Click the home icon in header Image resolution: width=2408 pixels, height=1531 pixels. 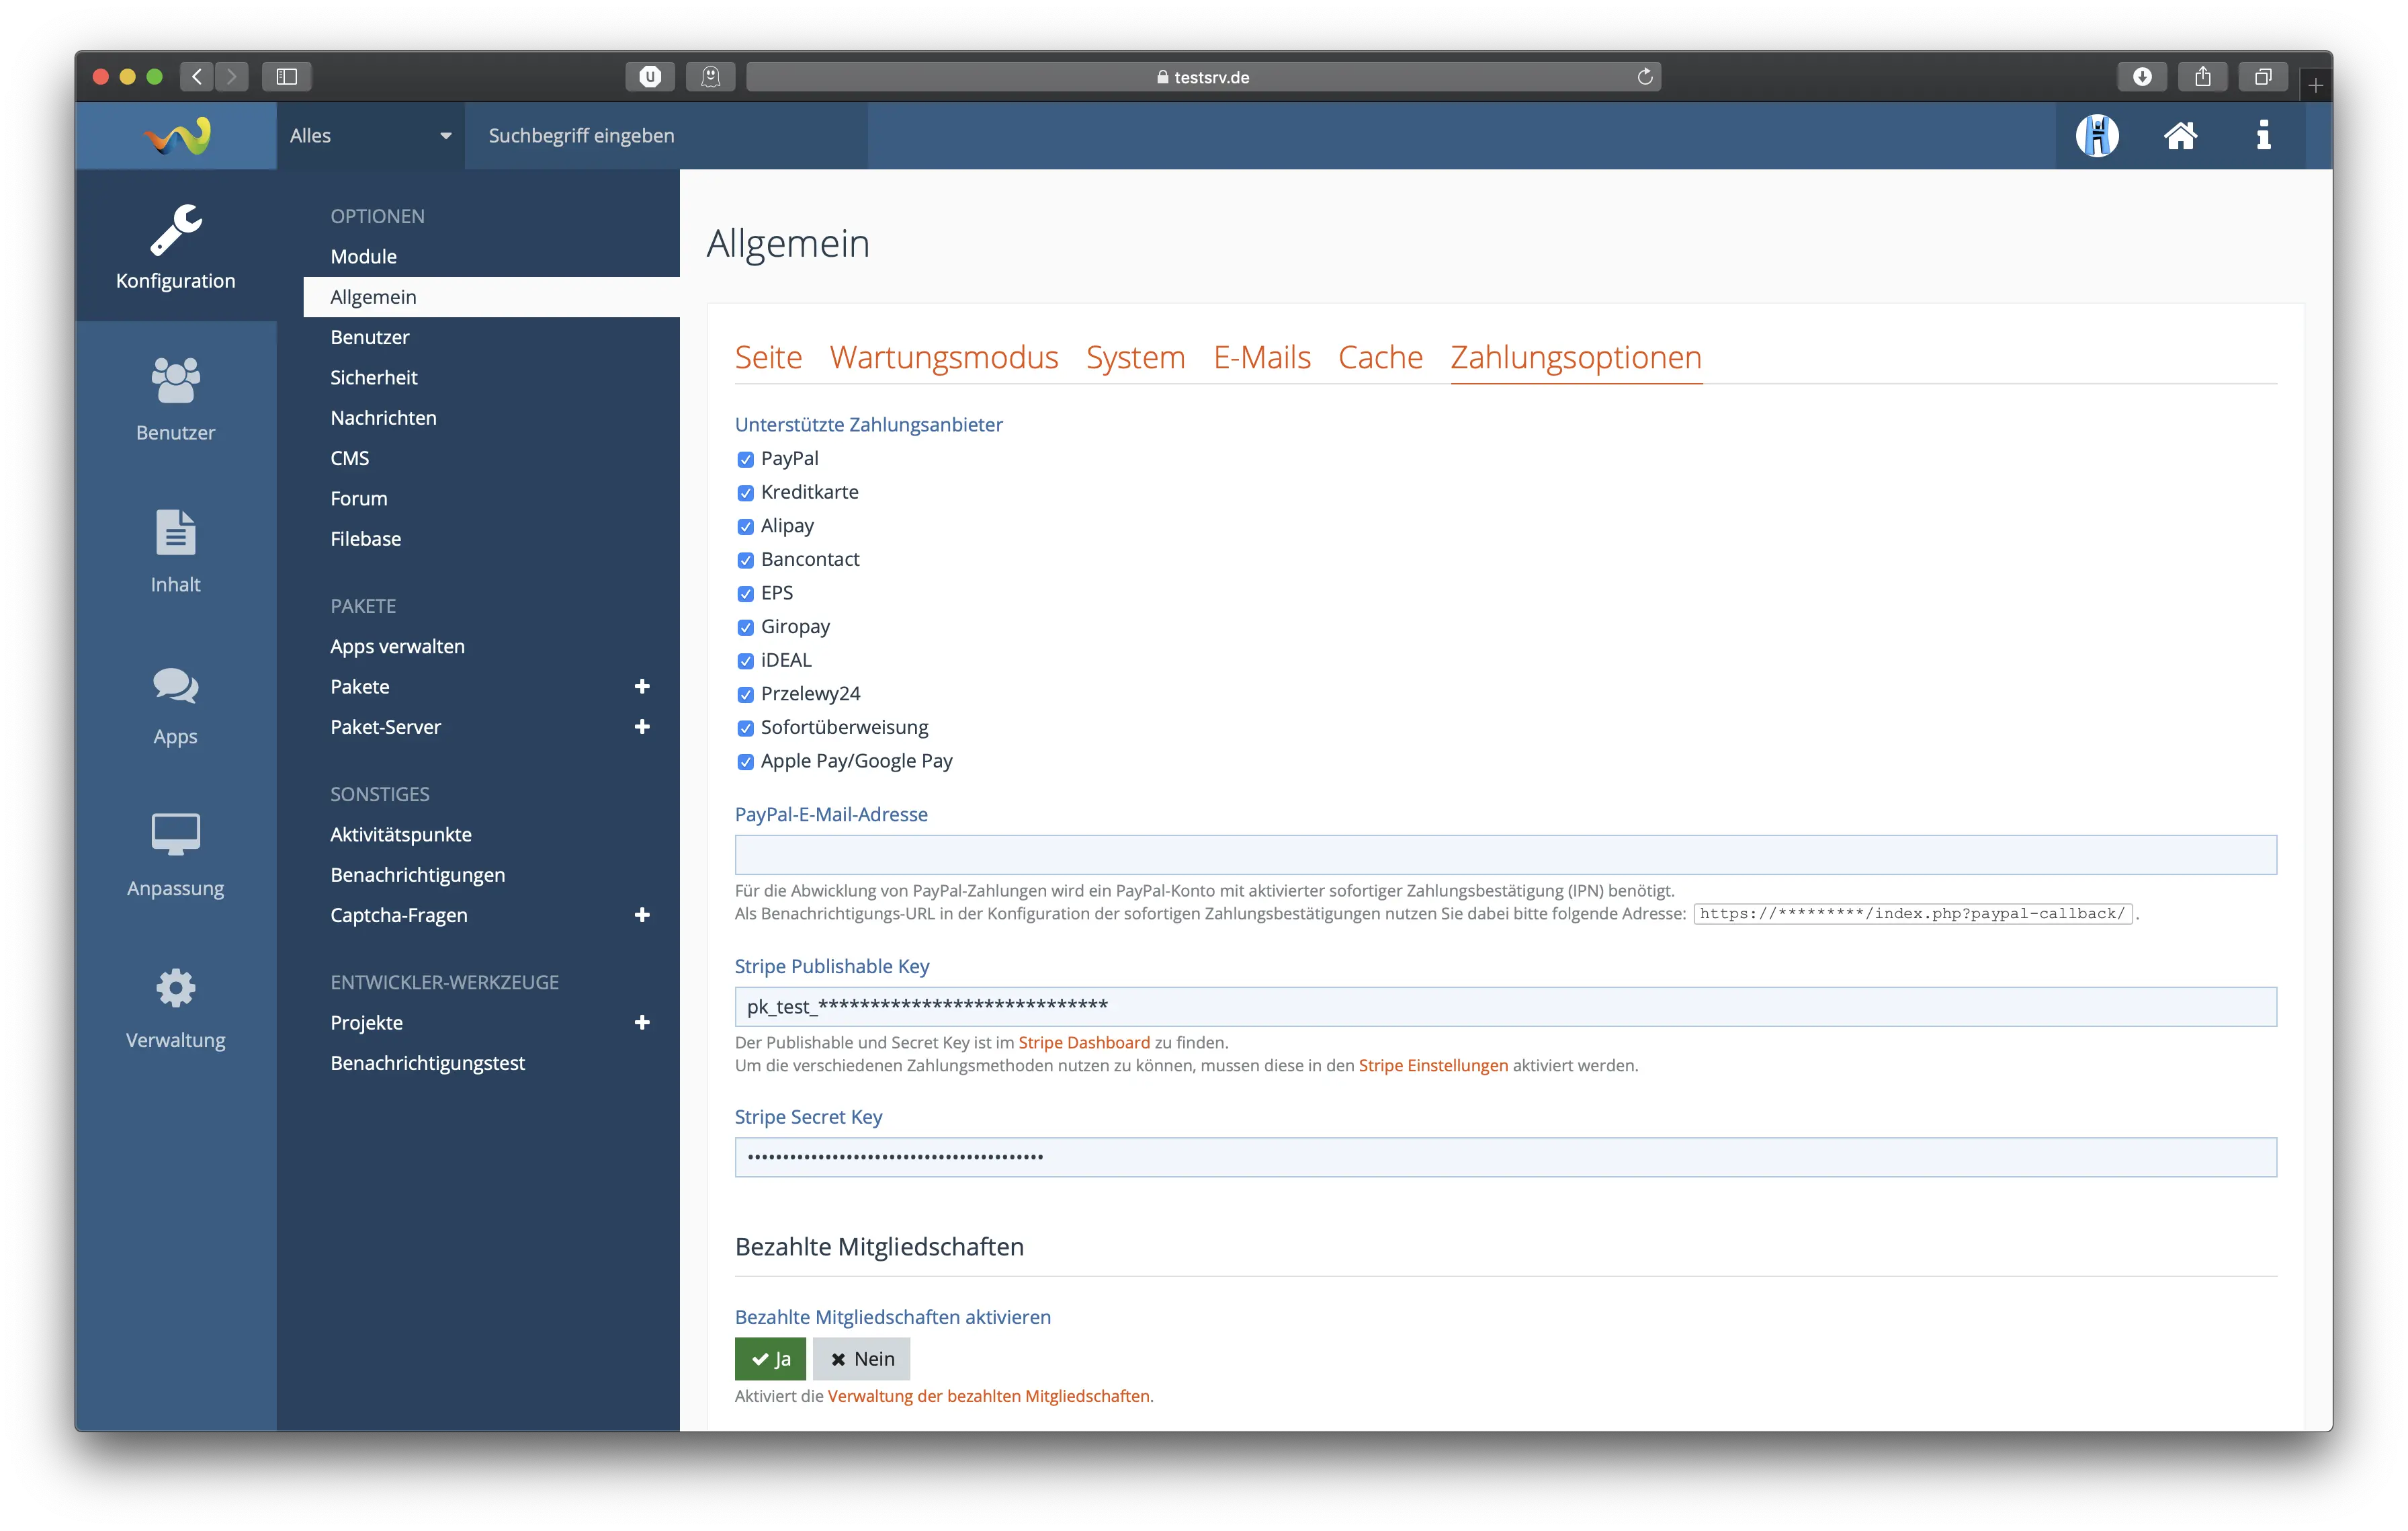pos(2180,135)
